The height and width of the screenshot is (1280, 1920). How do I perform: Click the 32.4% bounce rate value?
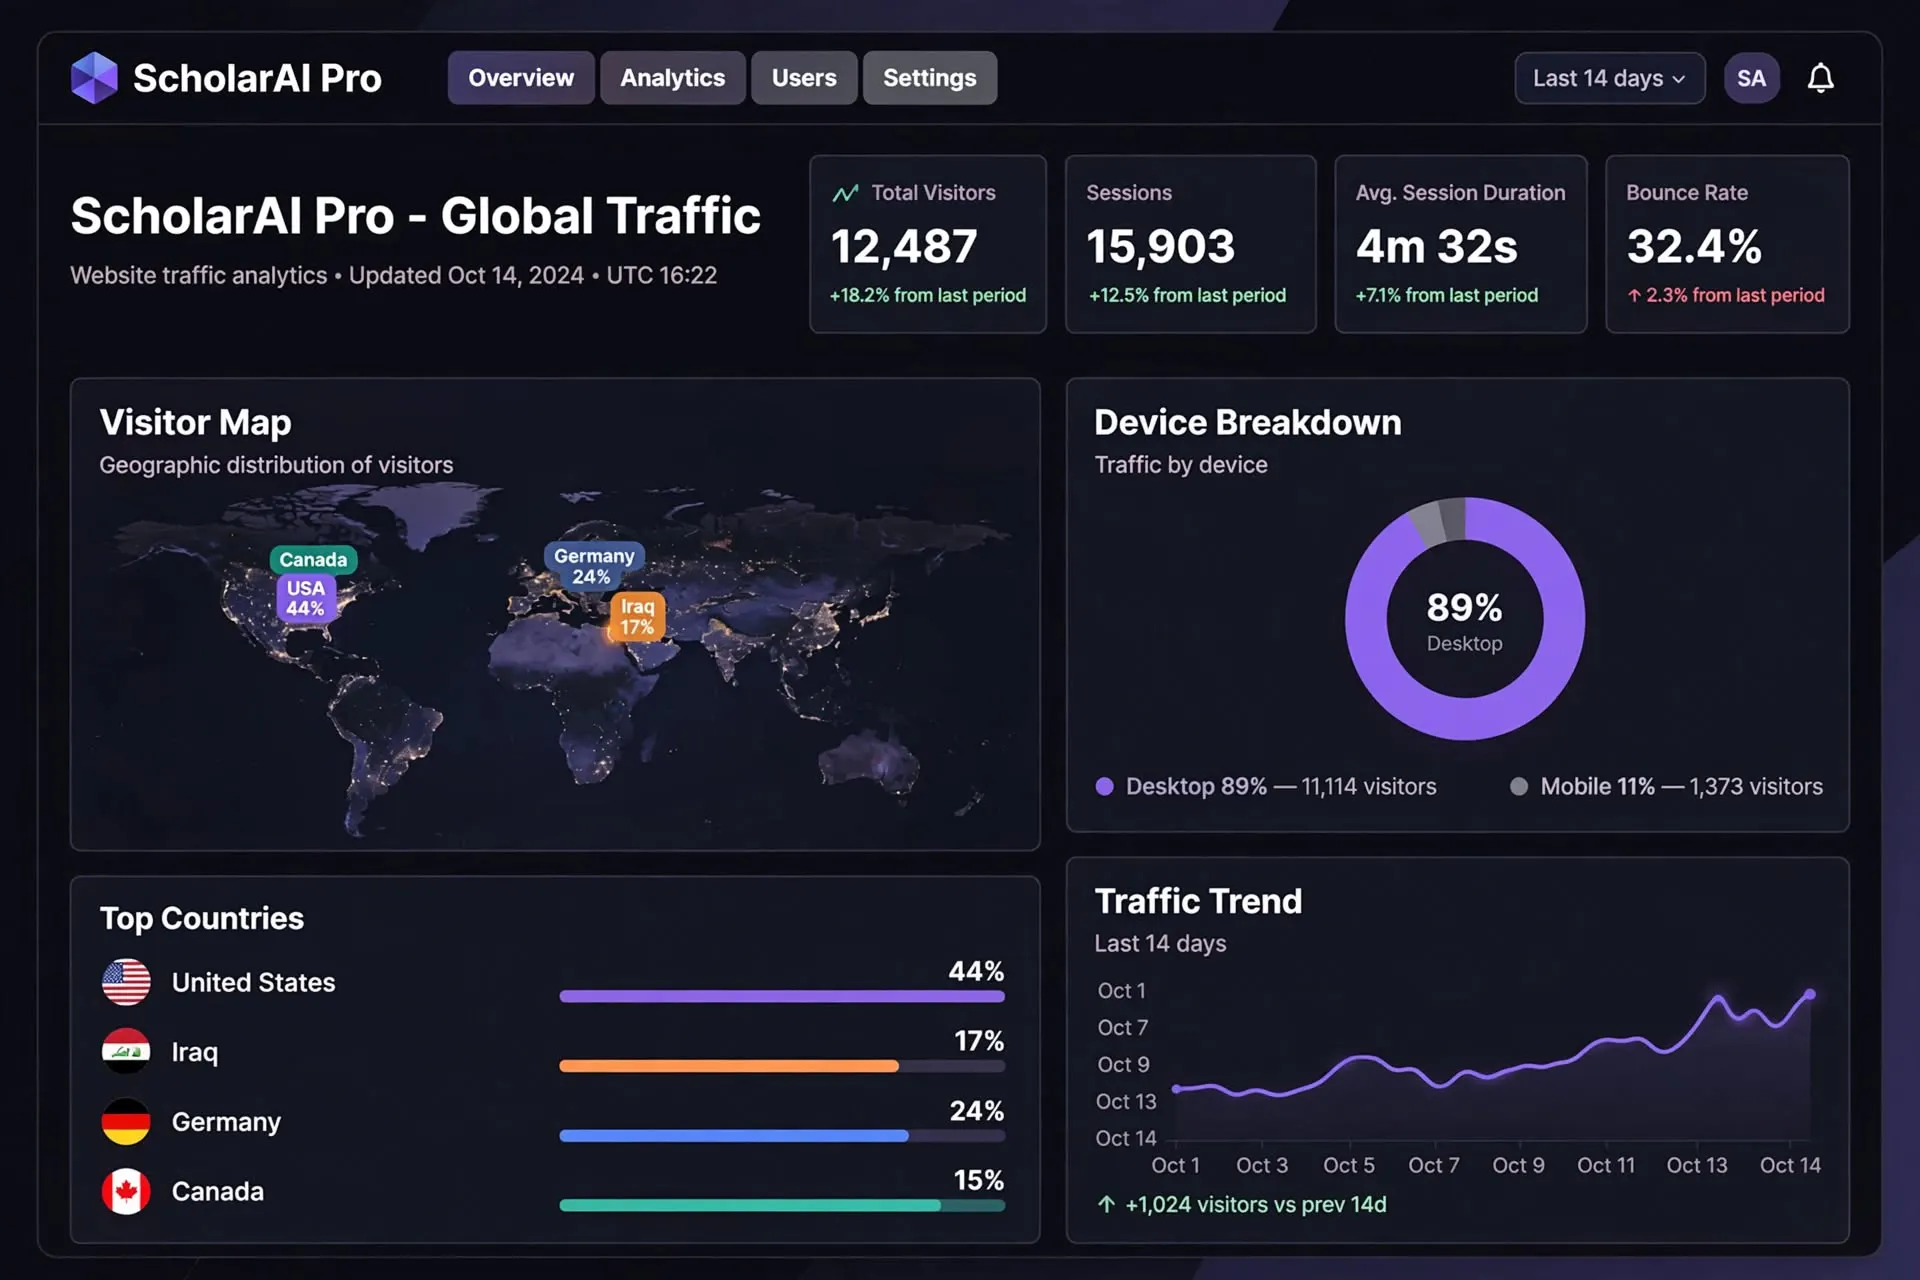1694,246
